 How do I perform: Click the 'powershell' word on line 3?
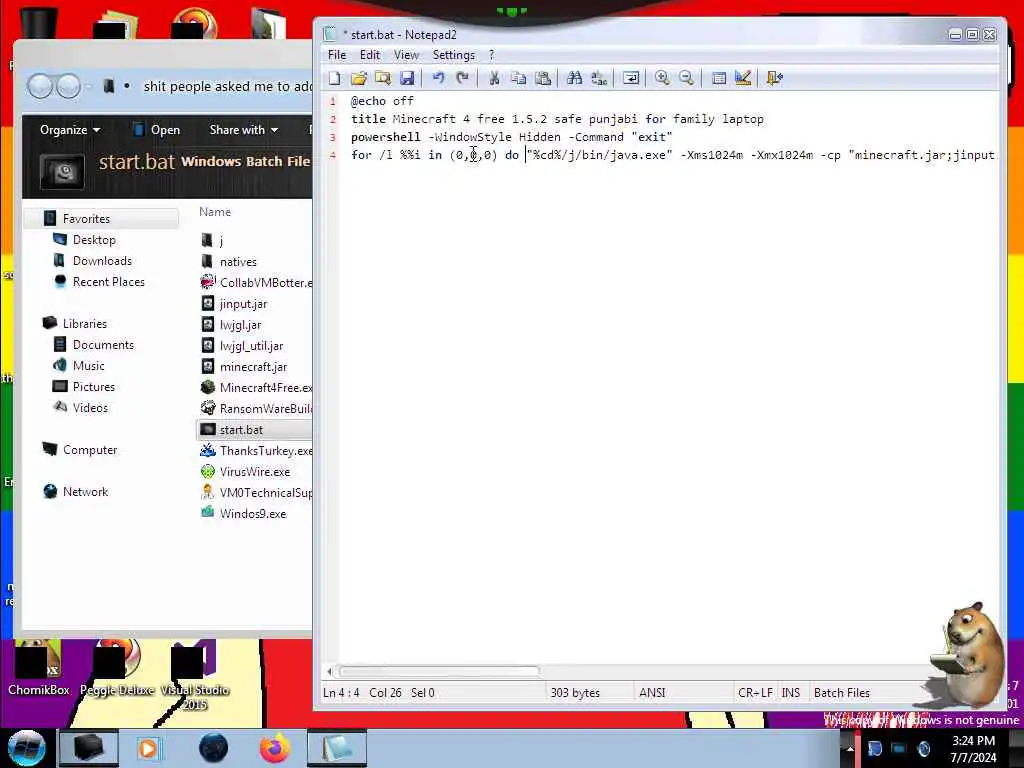385,137
